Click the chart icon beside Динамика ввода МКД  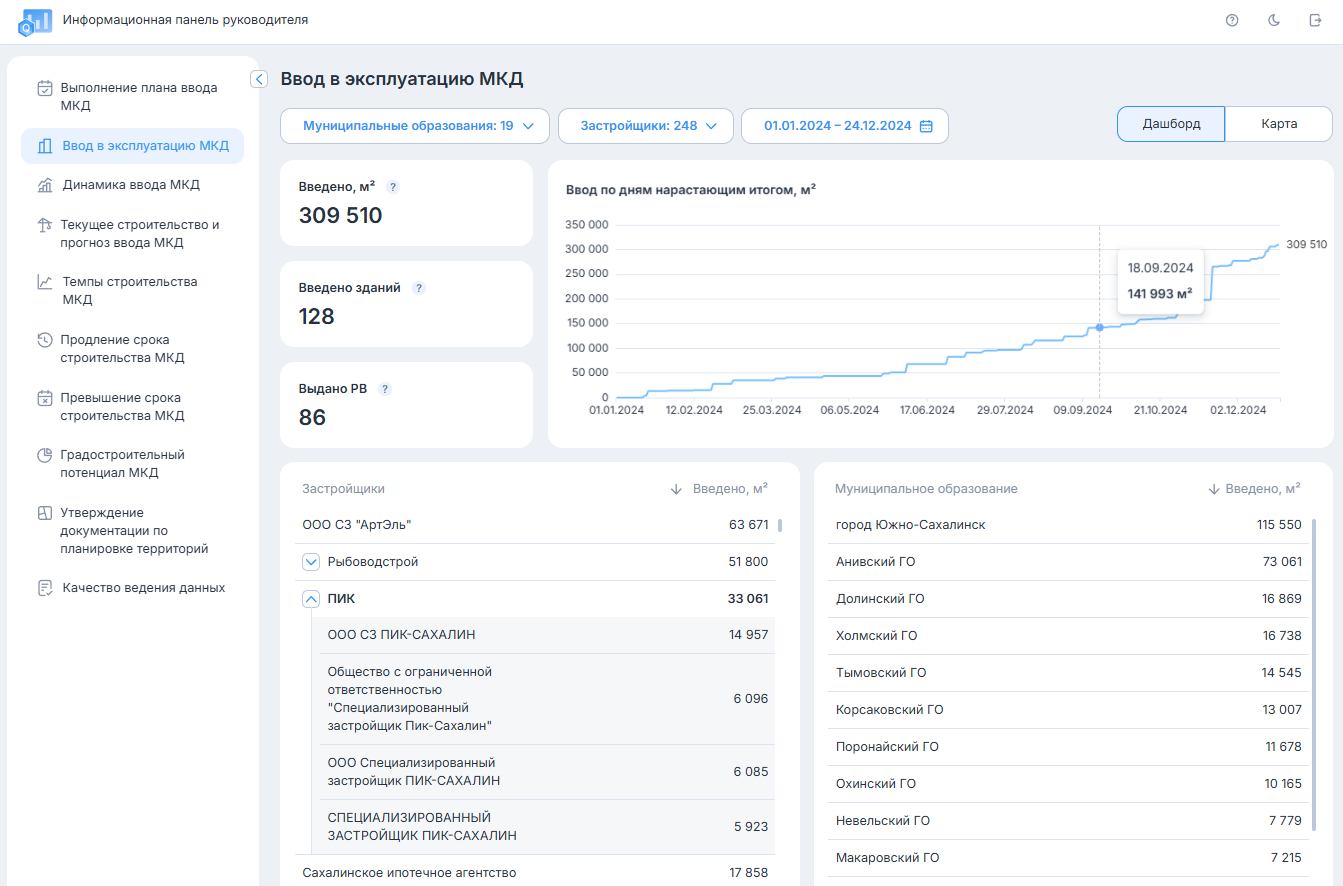(x=45, y=185)
